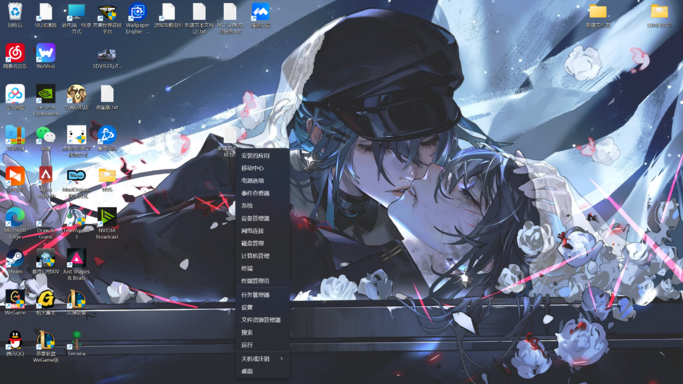
Task: Expand the 关机或注销 submenu arrow
Action: (281, 359)
